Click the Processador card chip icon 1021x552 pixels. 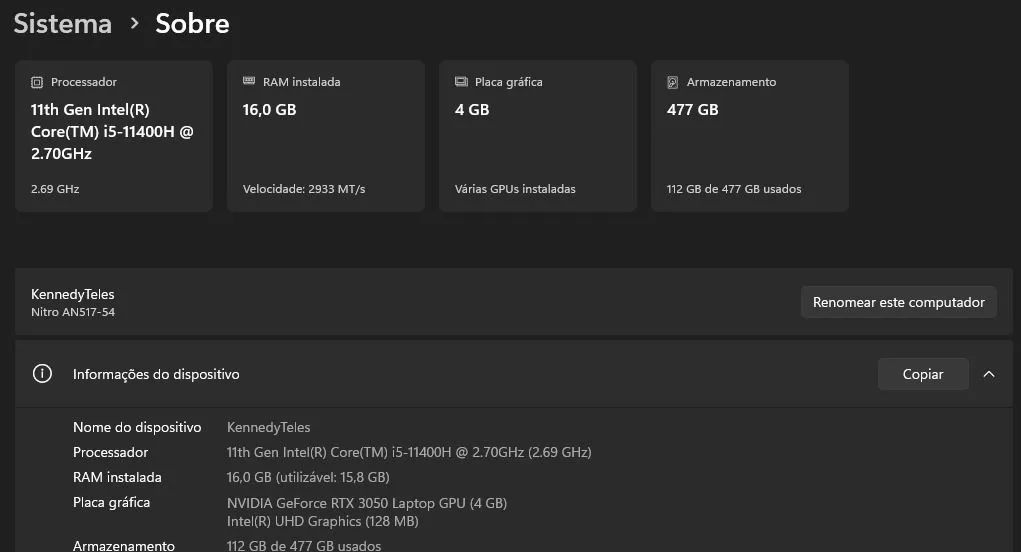[x=37, y=82]
